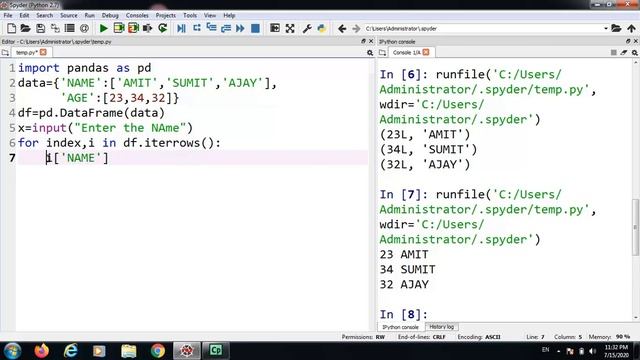Screen dimensions: 640x360
Task: Open the PYTHONPATH manager python icon
Action: coord(322,28)
